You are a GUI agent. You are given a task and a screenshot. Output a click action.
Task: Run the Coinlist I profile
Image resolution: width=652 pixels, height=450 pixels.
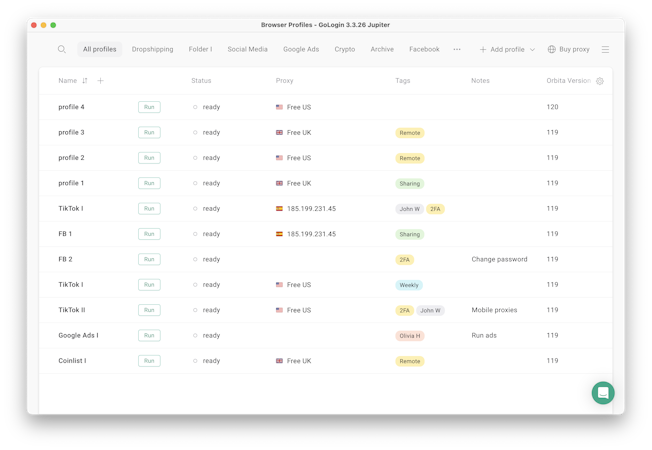point(149,361)
